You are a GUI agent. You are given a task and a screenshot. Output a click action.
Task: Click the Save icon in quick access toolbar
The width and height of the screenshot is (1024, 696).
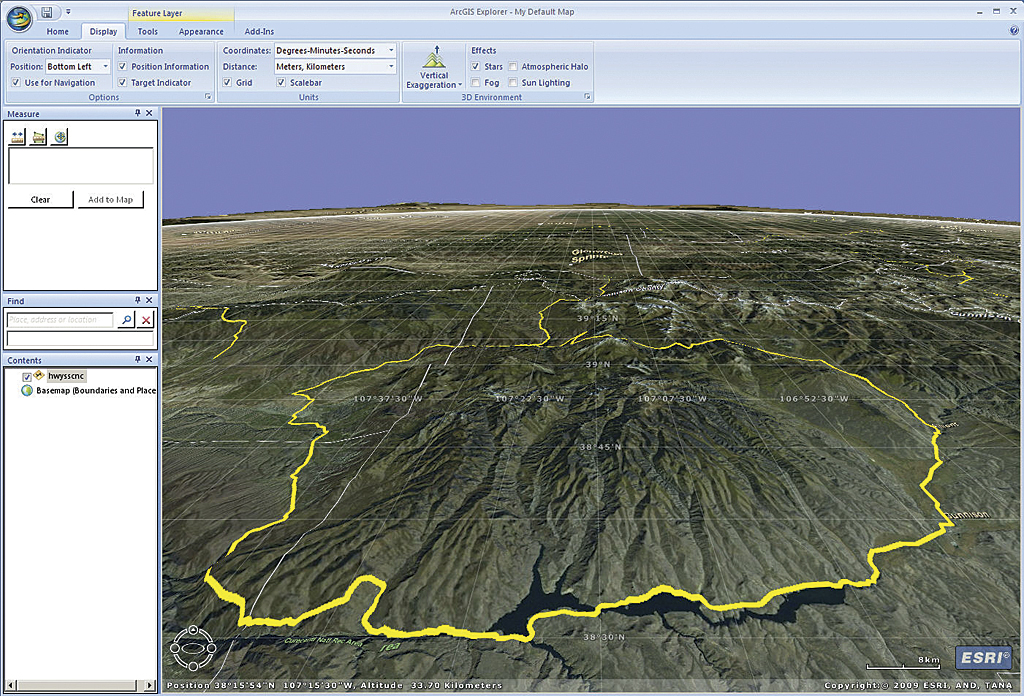click(47, 12)
